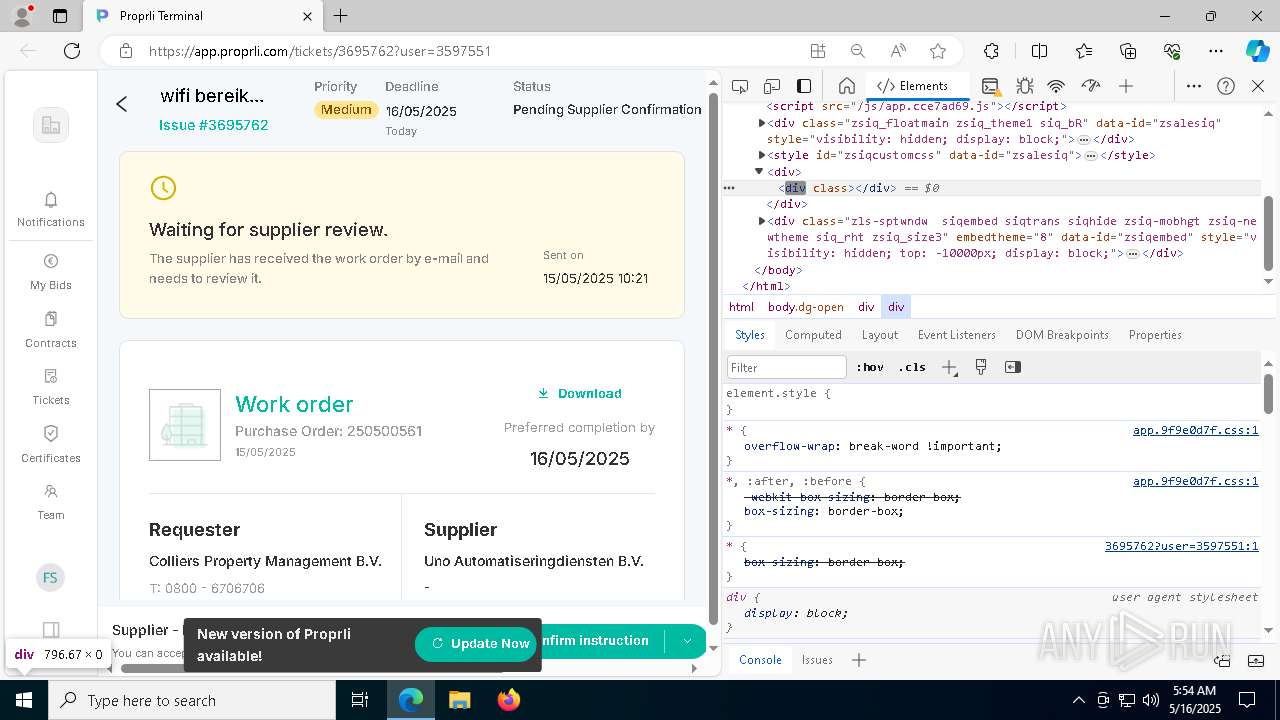Select the Issues drawer tab
This screenshot has height=720, width=1280.
point(817,660)
